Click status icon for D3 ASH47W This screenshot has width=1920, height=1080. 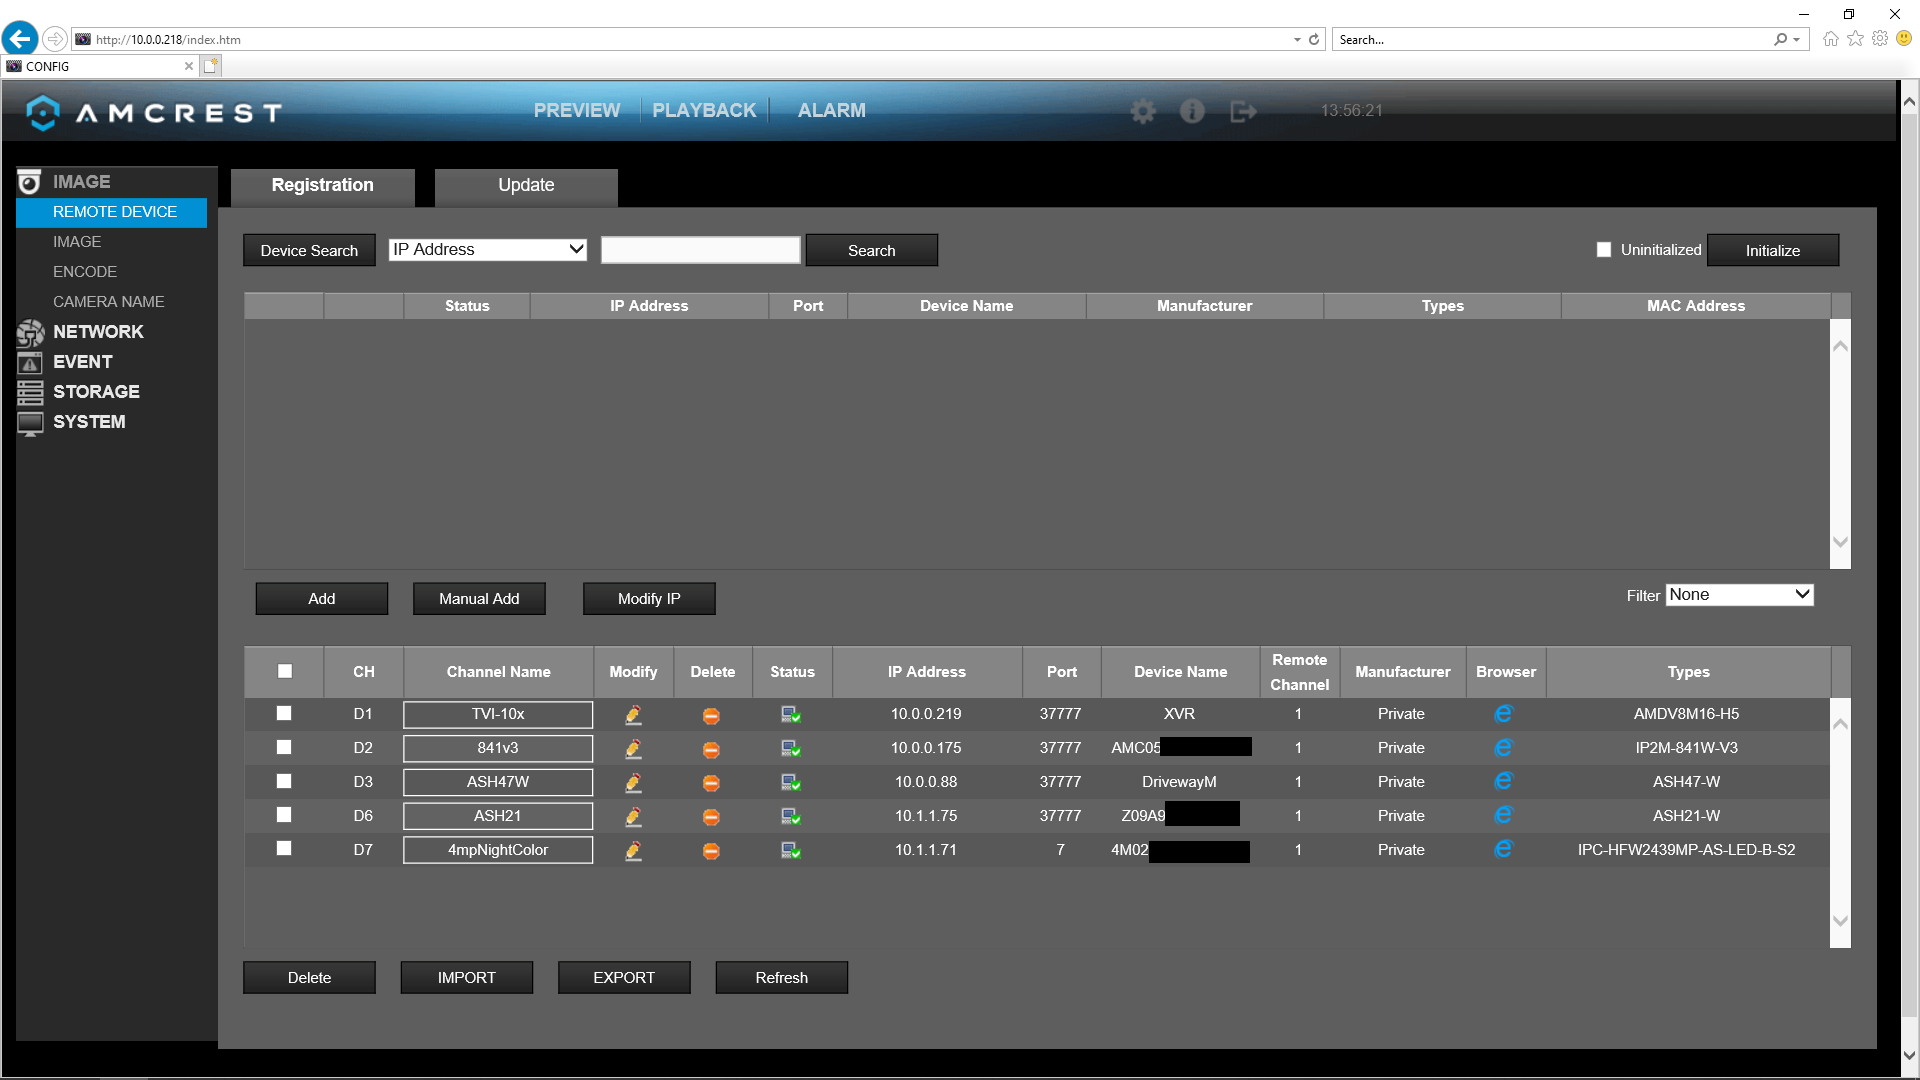(x=791, y=783)
